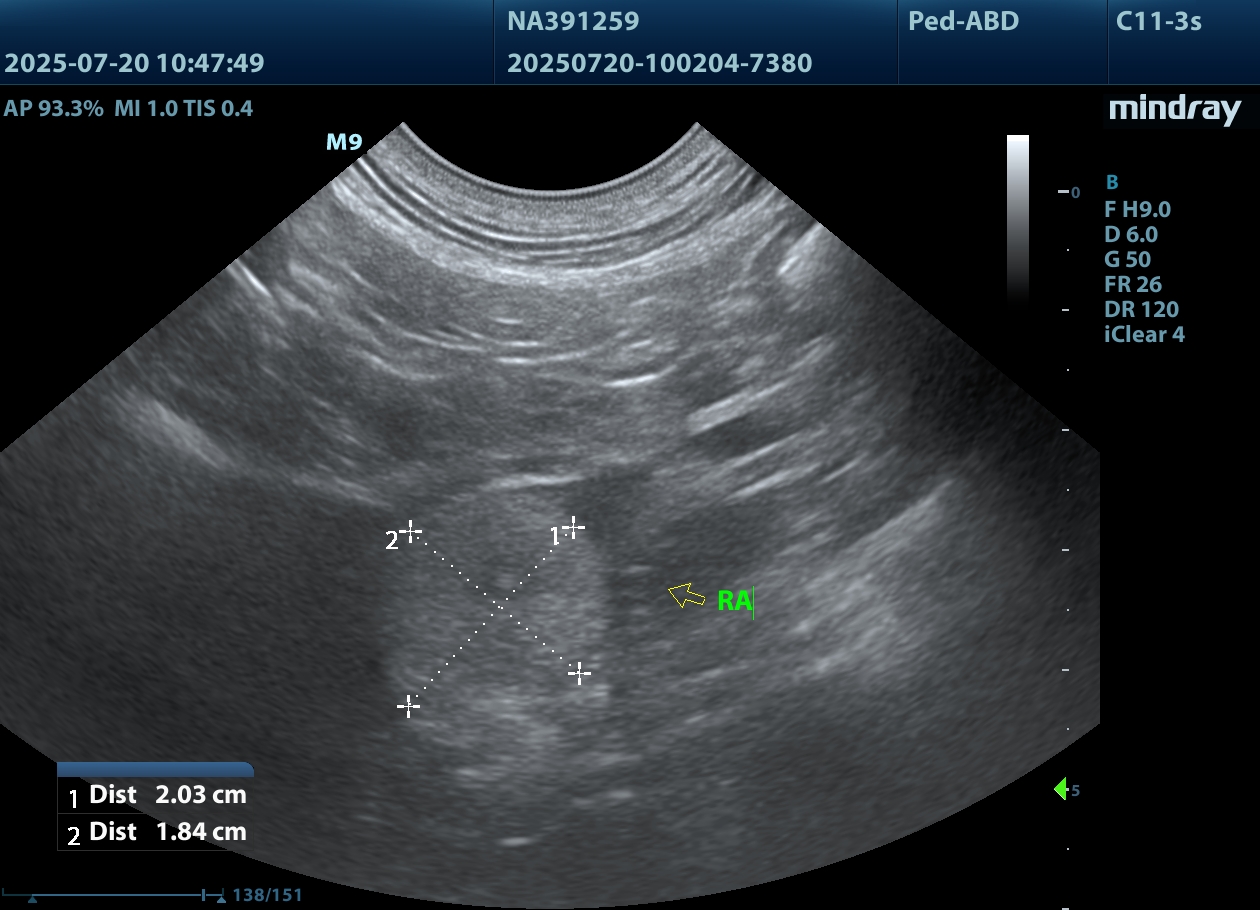Click the mindray logo

click(1174, 110)
